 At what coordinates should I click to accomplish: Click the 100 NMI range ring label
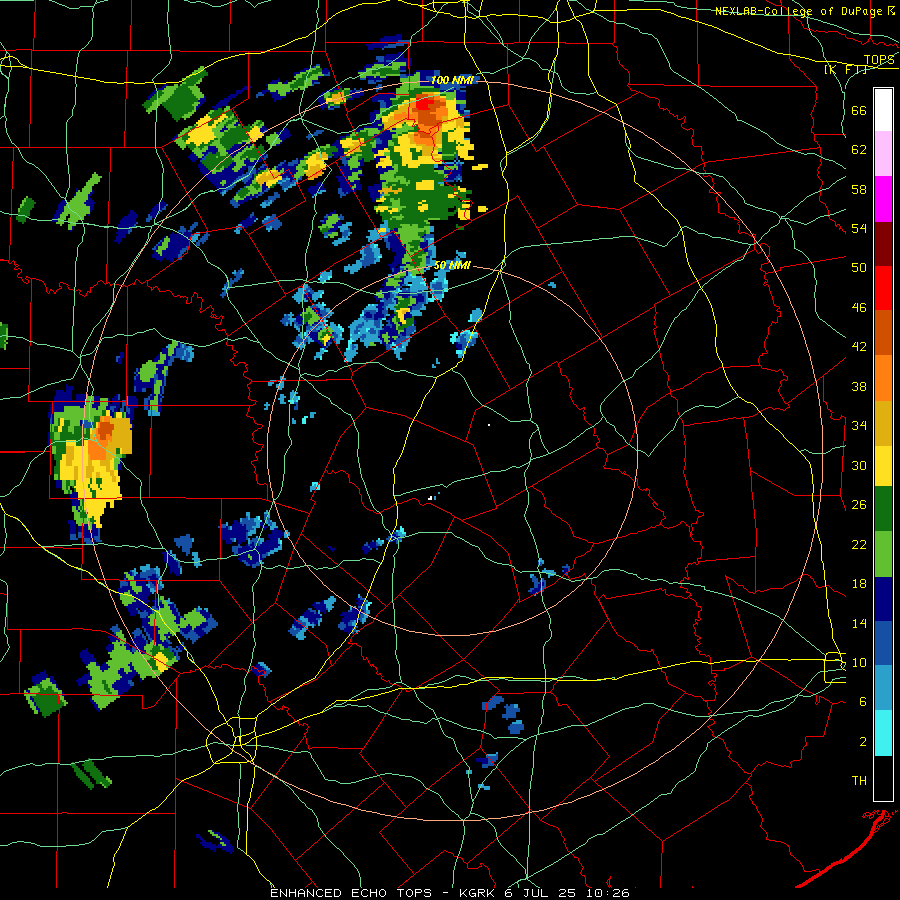pyautogui.click(x=452, y=80)
